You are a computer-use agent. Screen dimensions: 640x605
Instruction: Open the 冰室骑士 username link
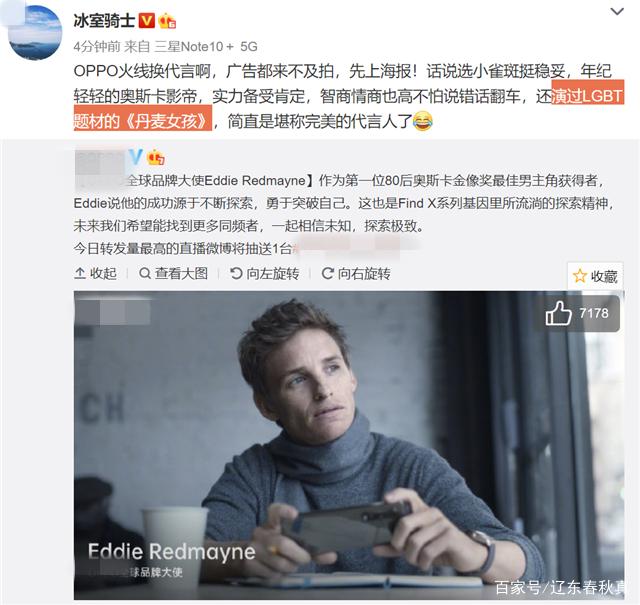[x=104, y=21]
